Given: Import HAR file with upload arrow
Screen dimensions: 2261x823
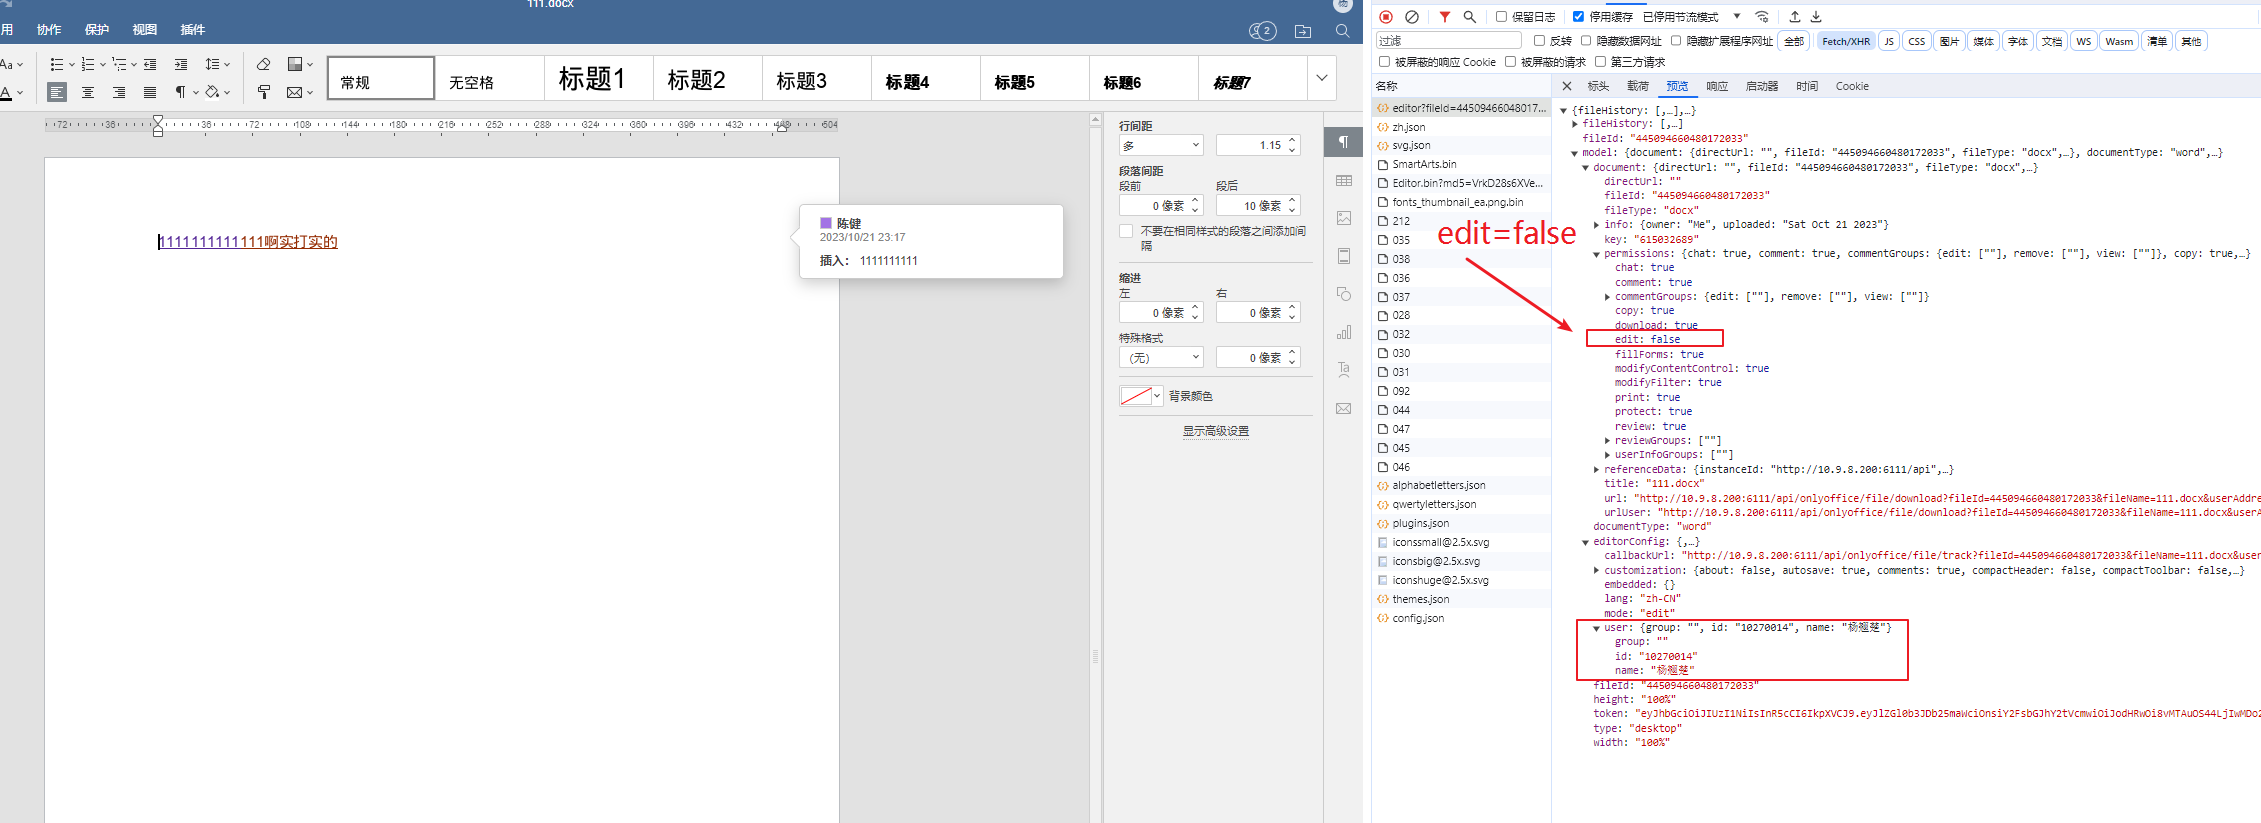Looking at the screenshot, I should (x=1795, y=17).
